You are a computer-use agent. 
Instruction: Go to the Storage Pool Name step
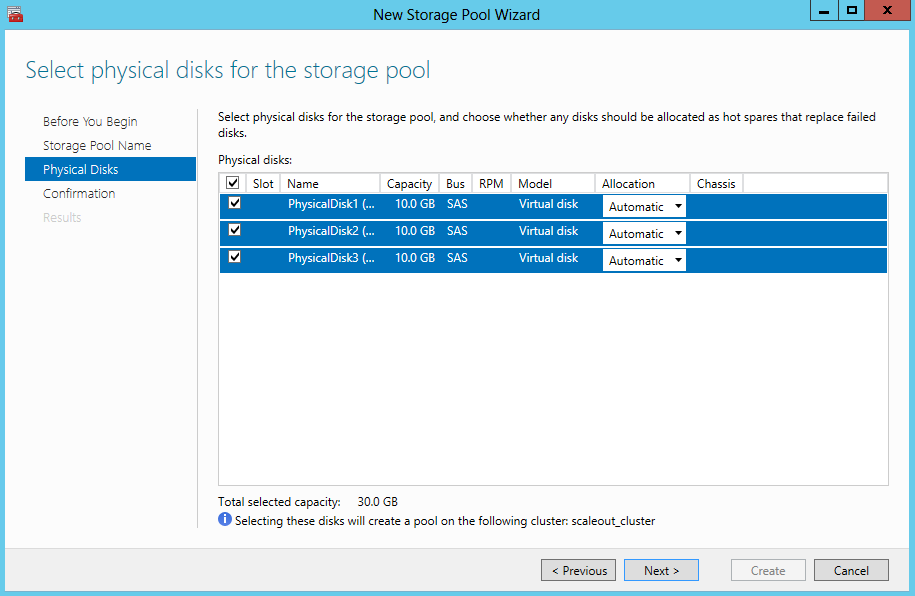(x=97, y=145)
